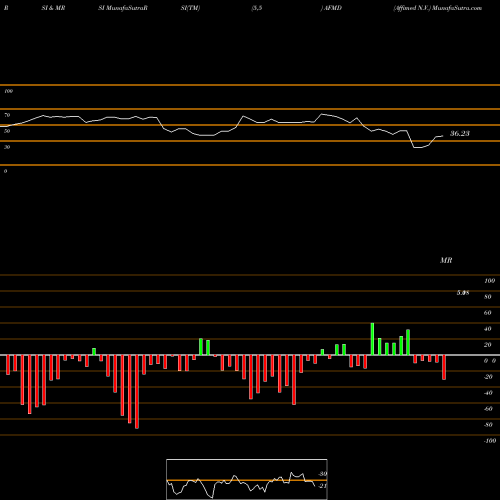The width and height of the screenshot is (500, 500).
Task: Click the RSI axis label 70
Action: (x=7, y=115)
